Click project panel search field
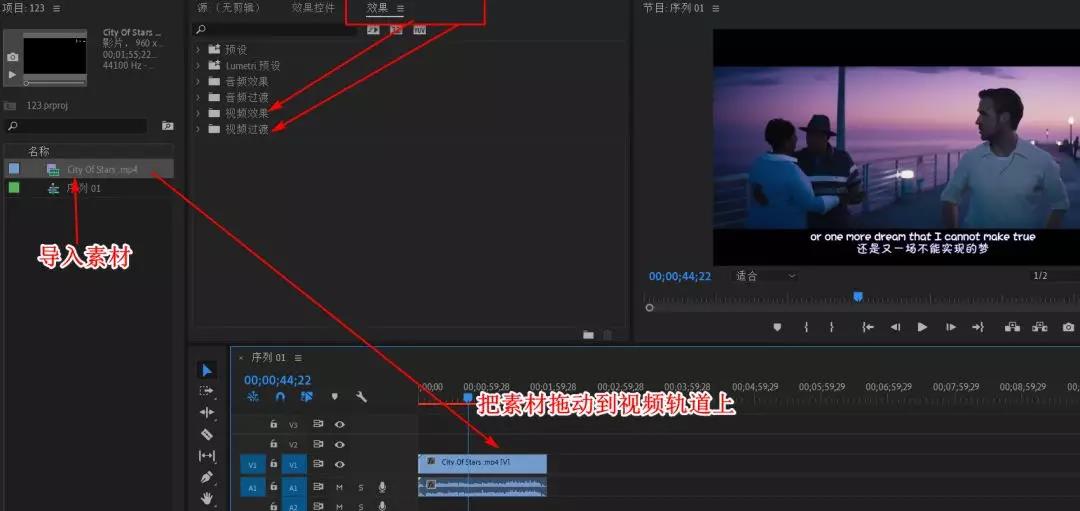The image size is (1080, 511). tap(76, 126)
